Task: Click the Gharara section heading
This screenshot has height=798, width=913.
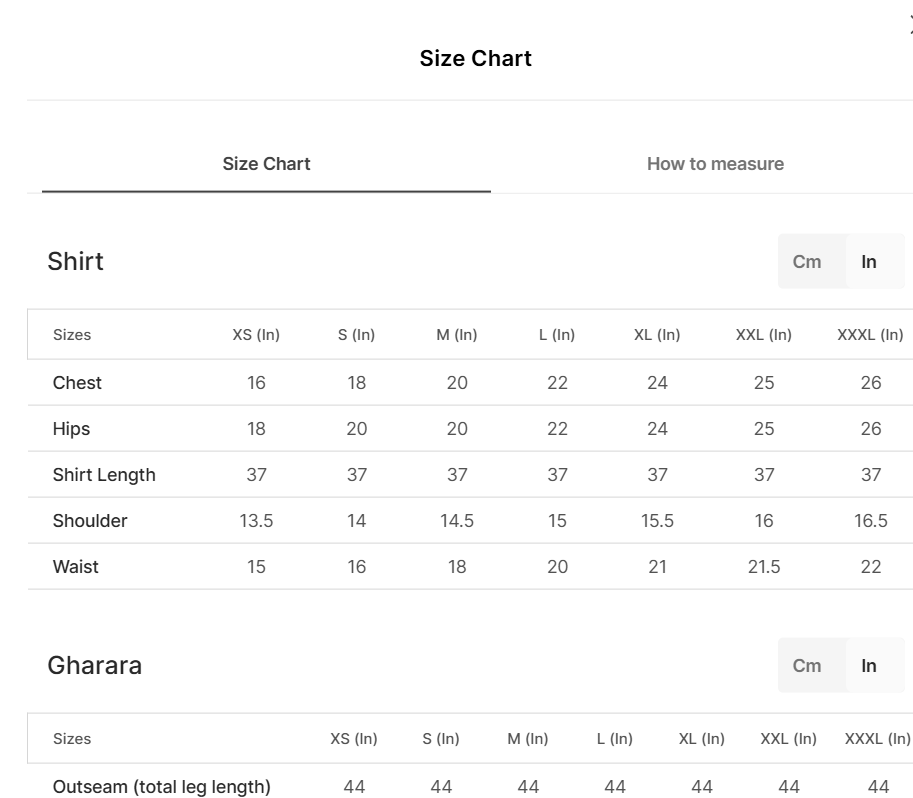Action: pyautogui.click(x=94, y=666)
